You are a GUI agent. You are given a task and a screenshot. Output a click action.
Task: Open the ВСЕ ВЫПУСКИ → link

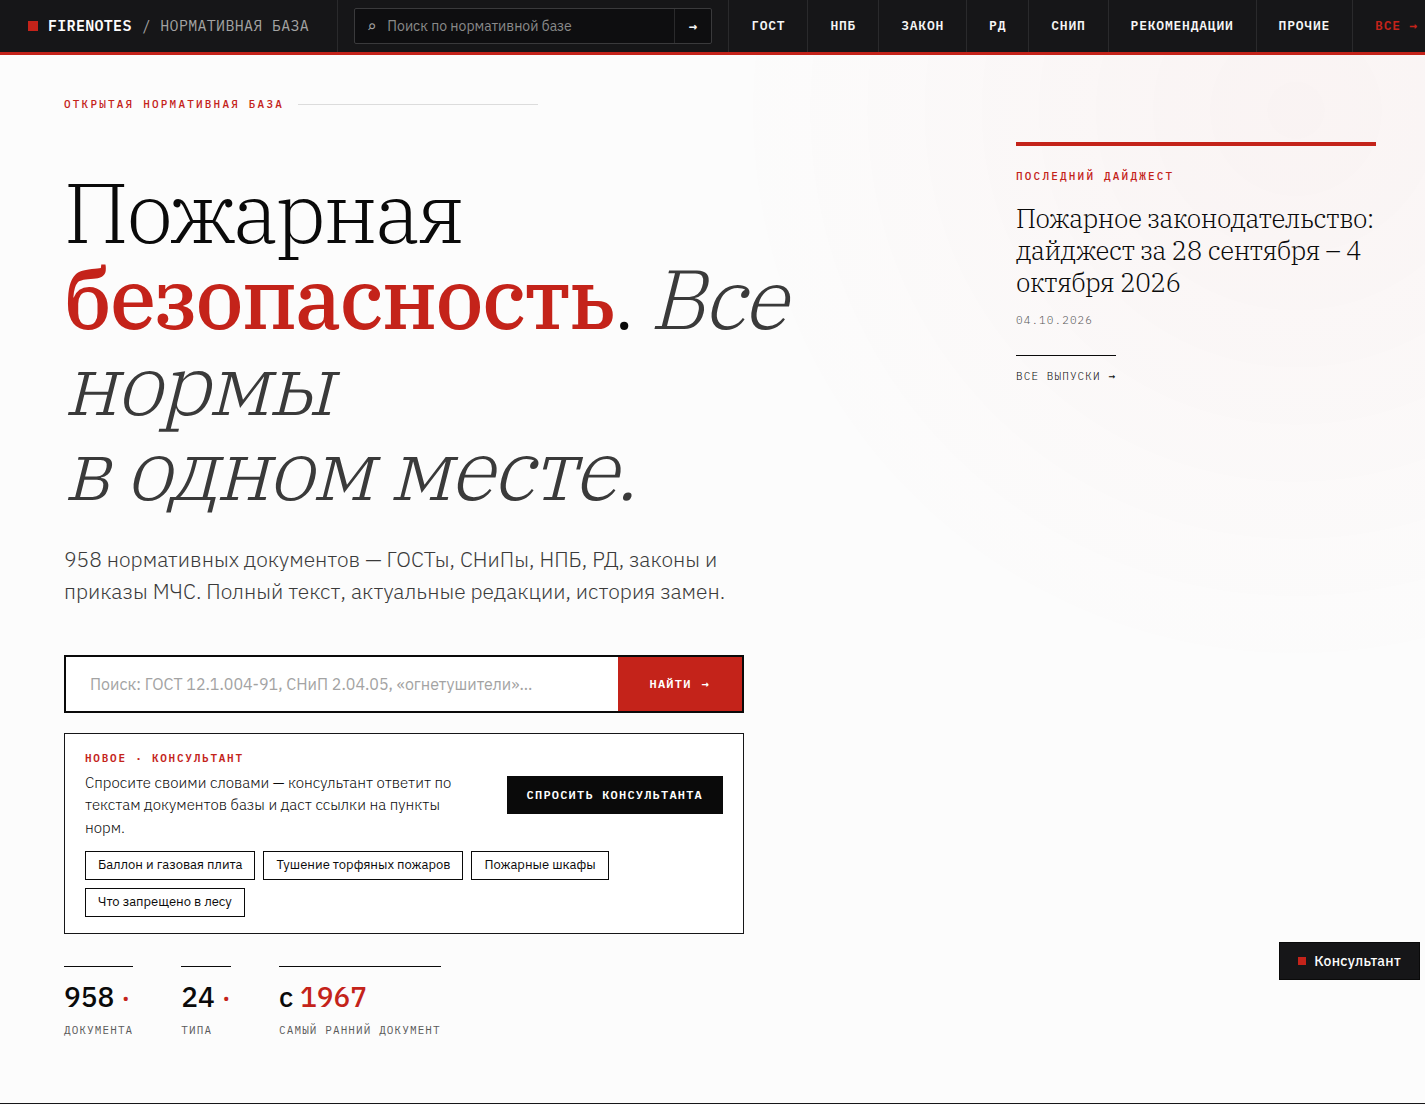click(1066, 377)
